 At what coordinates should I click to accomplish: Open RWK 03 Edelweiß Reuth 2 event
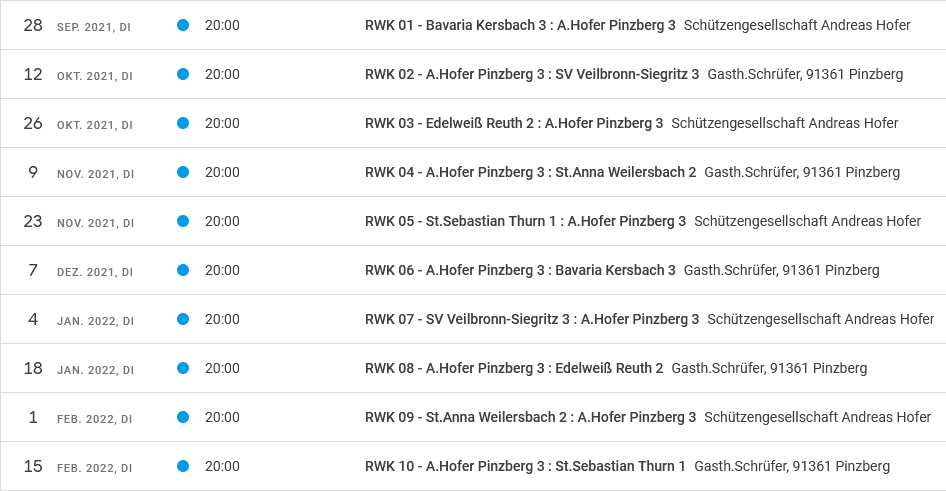point(513,123)
